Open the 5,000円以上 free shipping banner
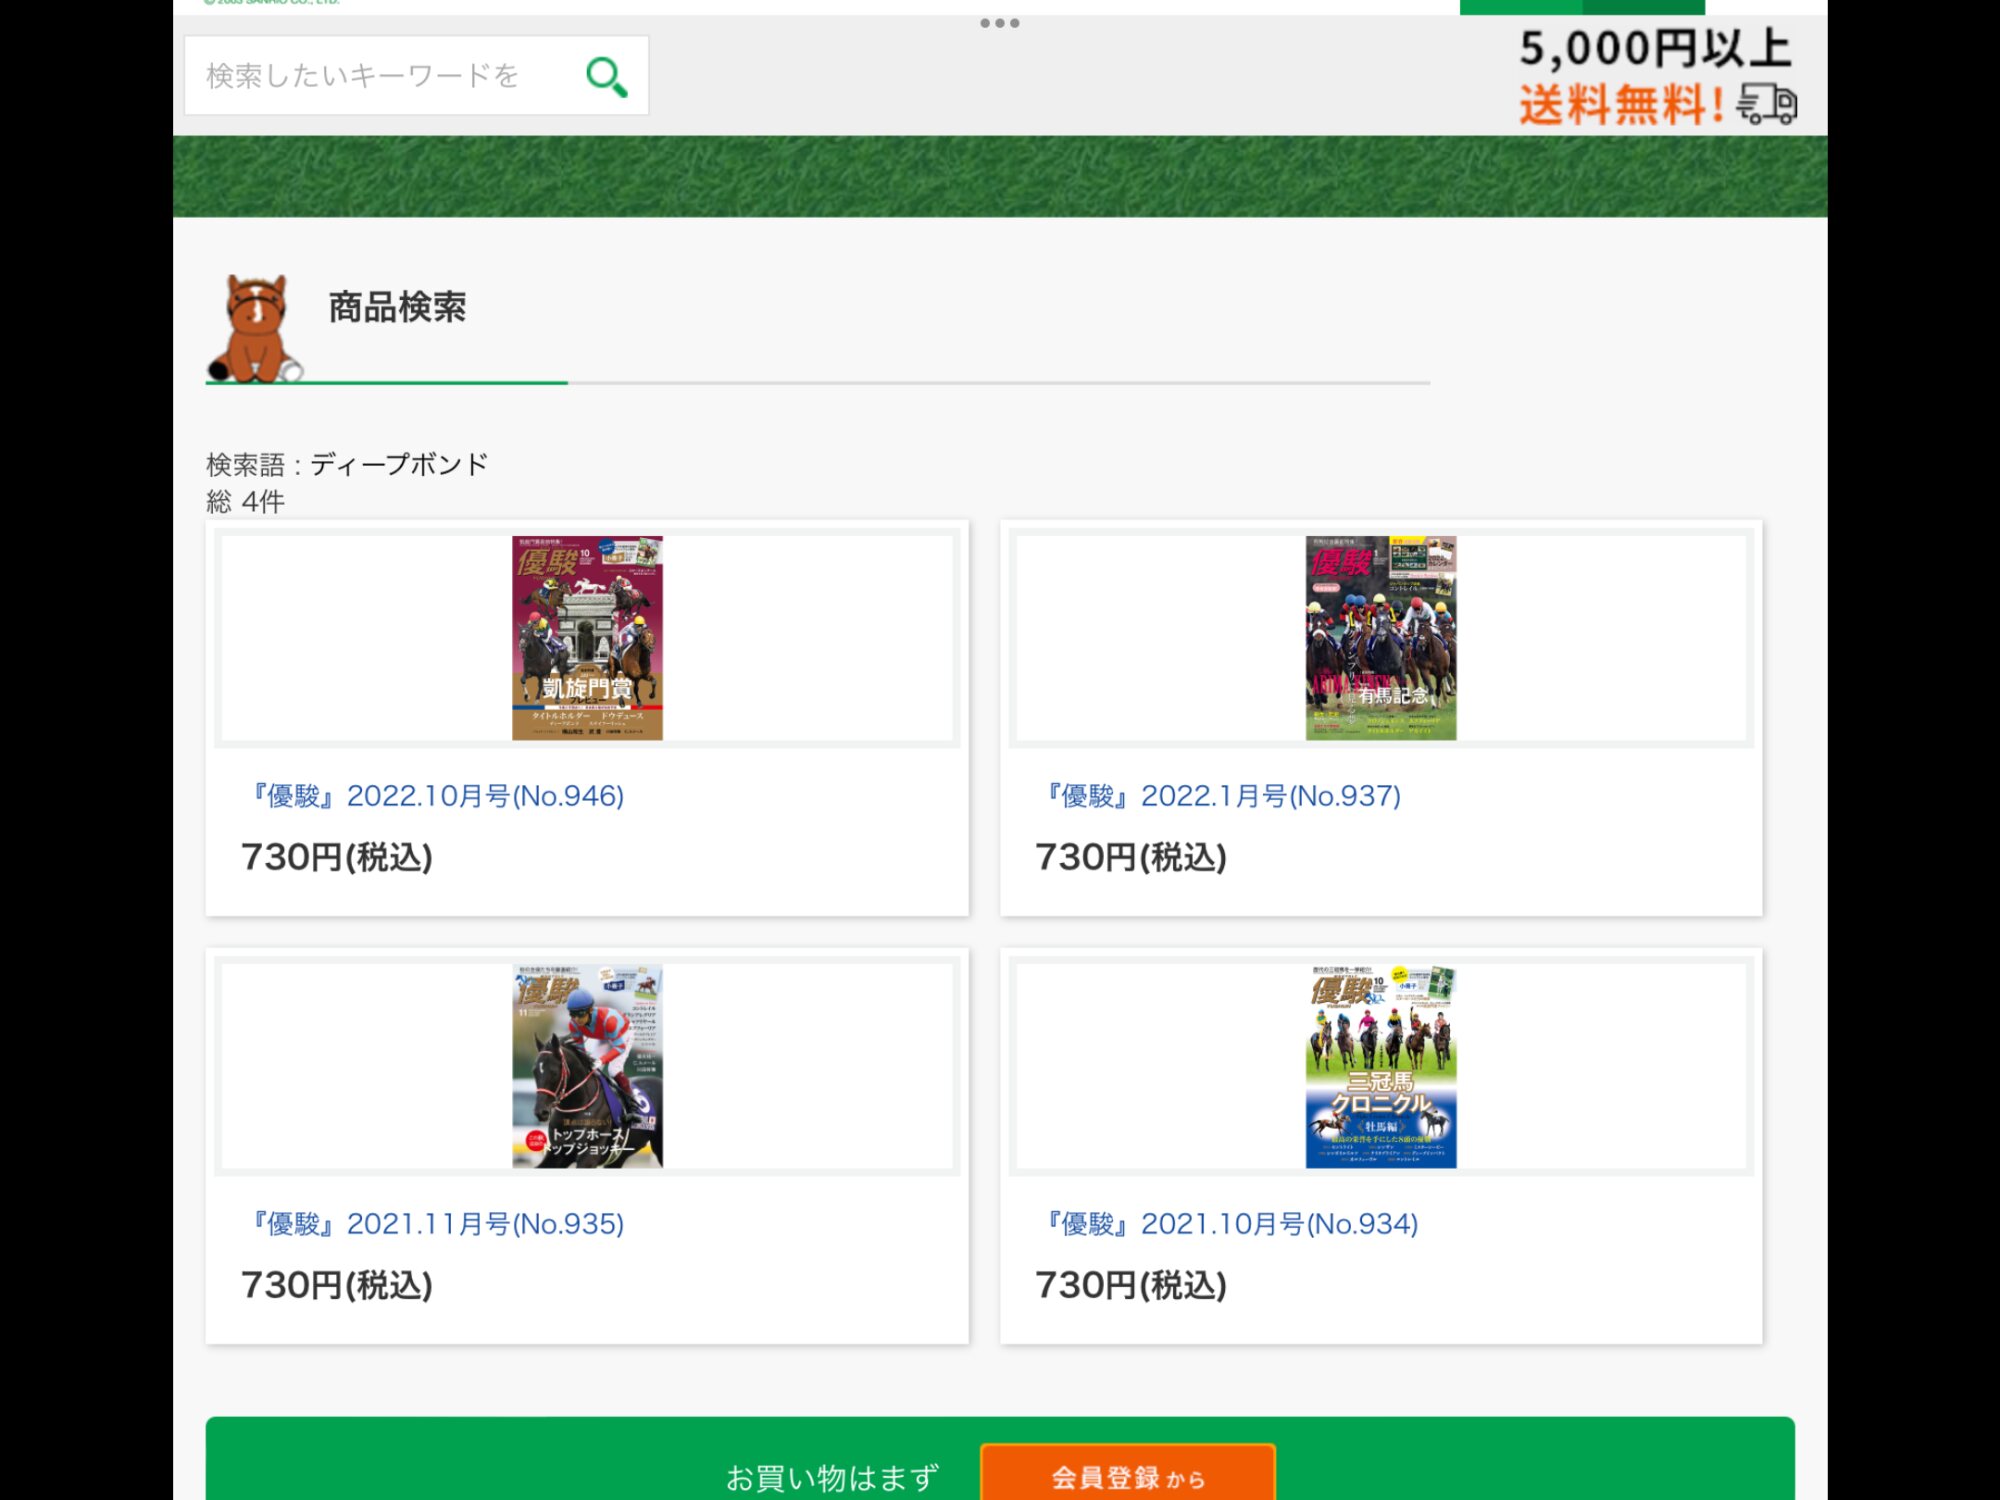 1655,76
